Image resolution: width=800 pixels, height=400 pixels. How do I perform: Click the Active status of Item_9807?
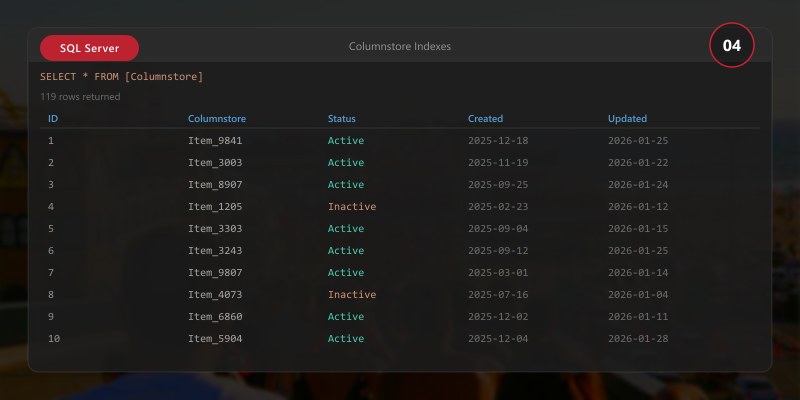coord(346,272)
